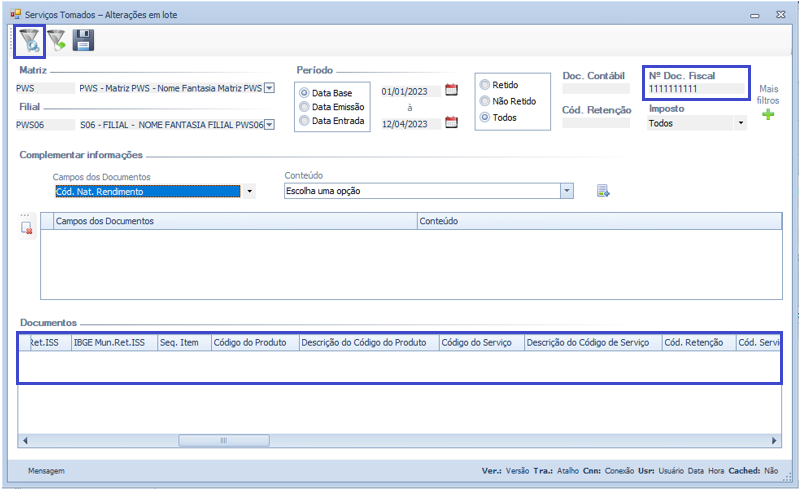Click the add content icon beside Conteúdo
This screenshot has height=491, width=802.
tap(603, 191)
